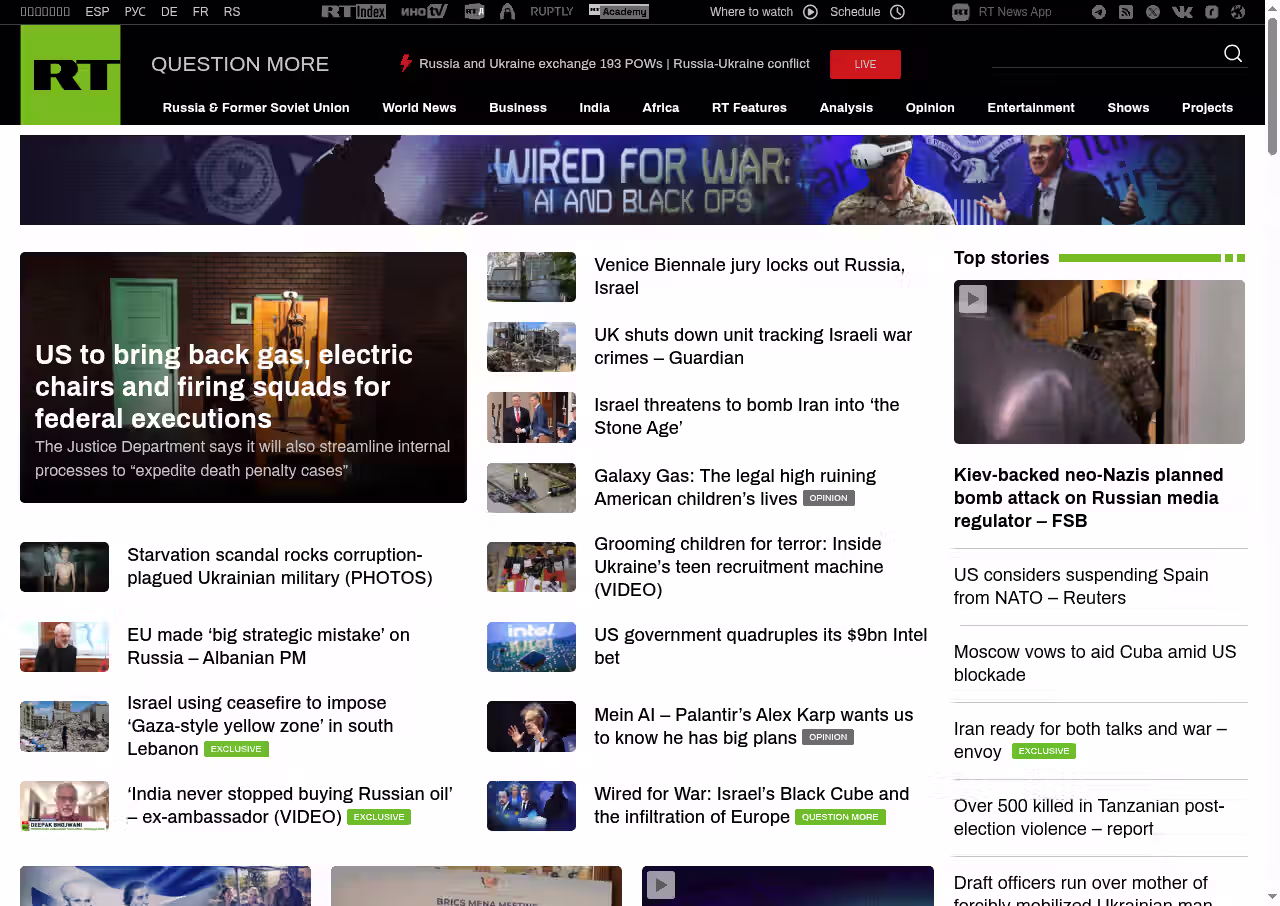The height and width of the screenshot is (906, 1280).
Task: Open the World News menu section
Action: [419, 108]
